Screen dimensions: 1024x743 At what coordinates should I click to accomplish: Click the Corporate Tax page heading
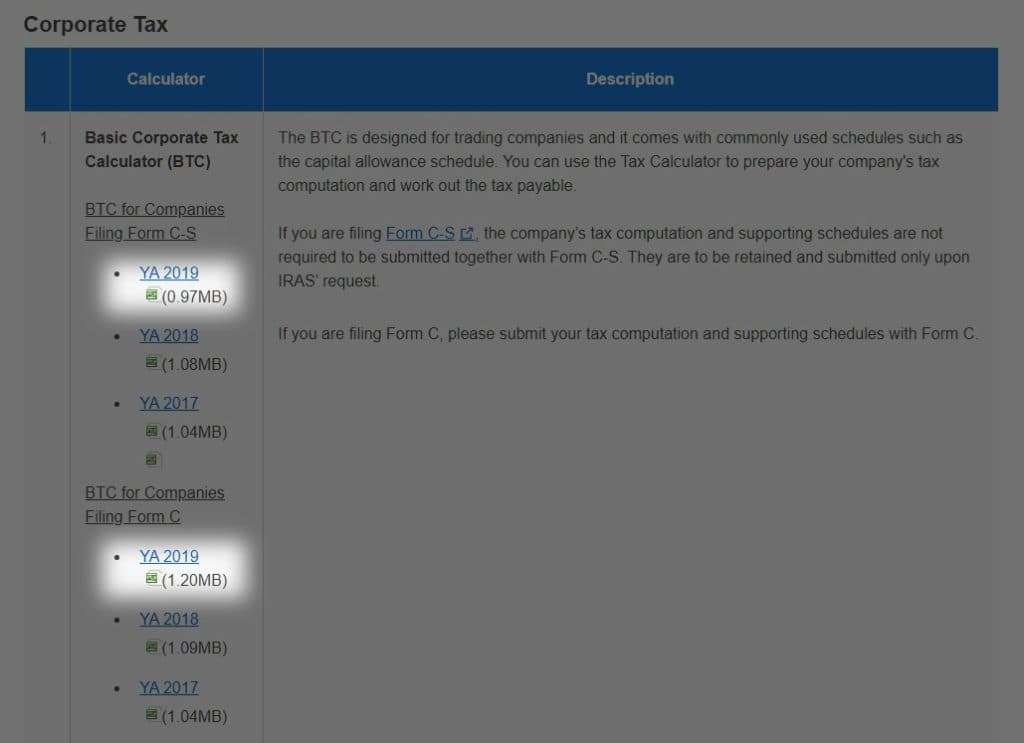coord(96,24)
